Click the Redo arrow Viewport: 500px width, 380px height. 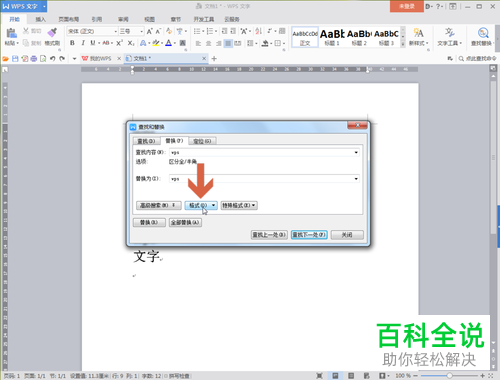tap(62, 59)
